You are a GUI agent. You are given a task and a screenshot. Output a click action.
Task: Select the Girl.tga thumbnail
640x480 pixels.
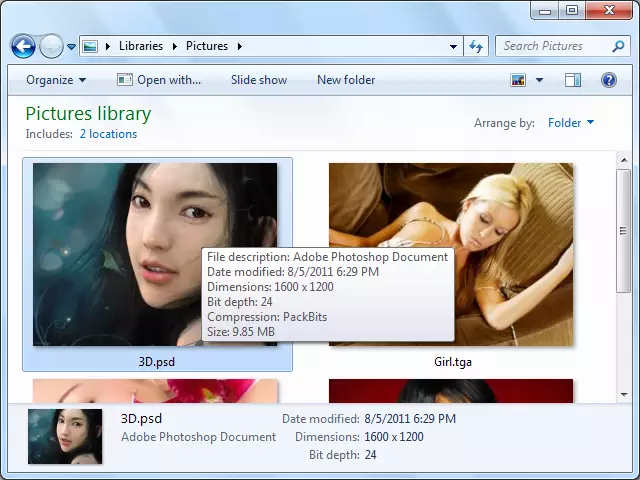pos(451,263)
